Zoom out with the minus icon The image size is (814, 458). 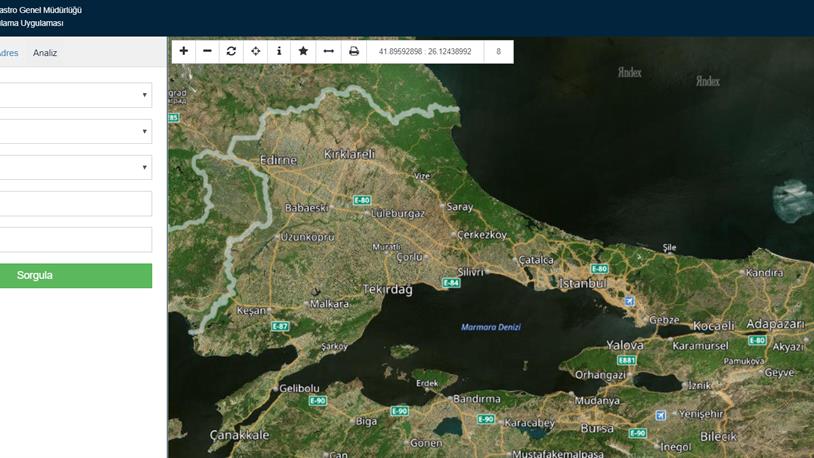pos(208,51)
